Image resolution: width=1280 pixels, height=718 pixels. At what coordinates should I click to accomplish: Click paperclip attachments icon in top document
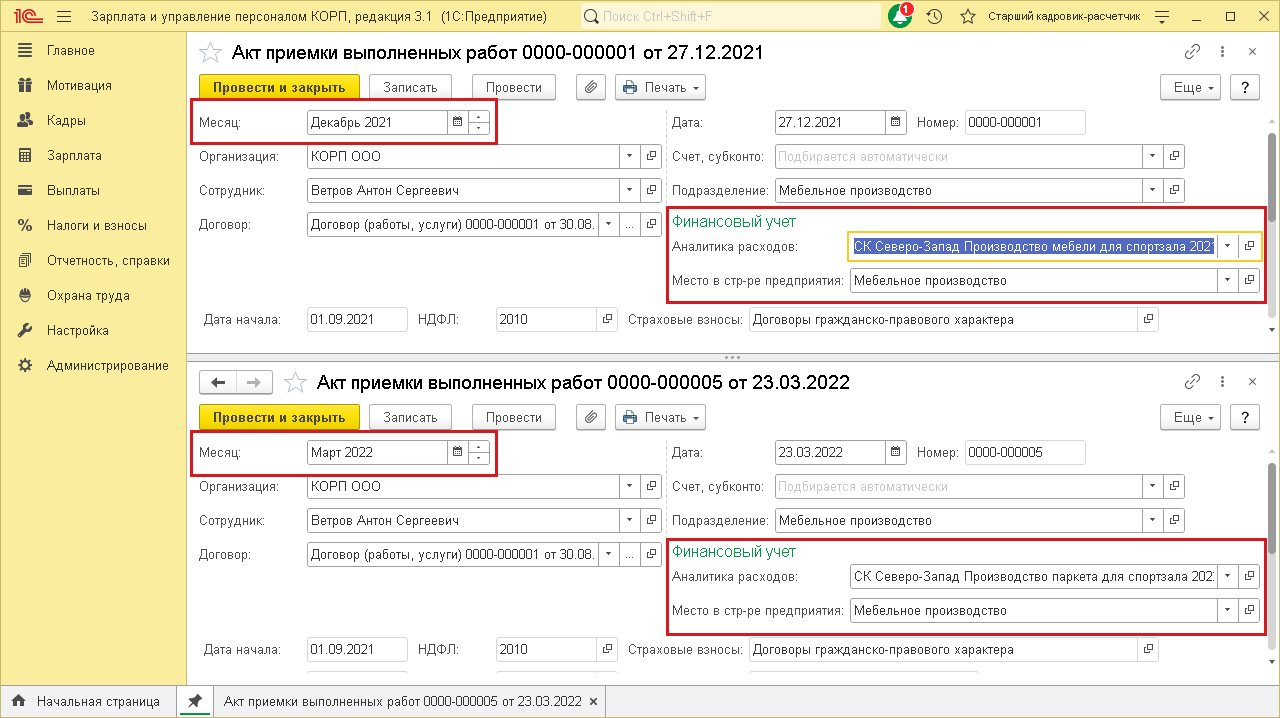click(591, 87)
